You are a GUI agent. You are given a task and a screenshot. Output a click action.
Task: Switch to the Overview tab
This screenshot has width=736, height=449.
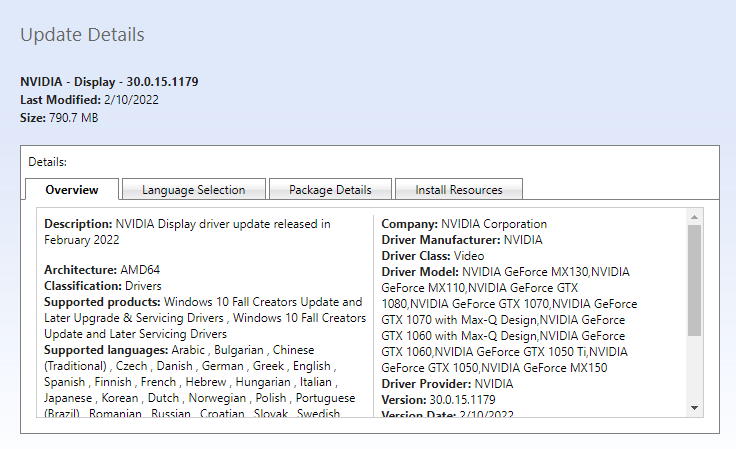click(x=72, y=190)
